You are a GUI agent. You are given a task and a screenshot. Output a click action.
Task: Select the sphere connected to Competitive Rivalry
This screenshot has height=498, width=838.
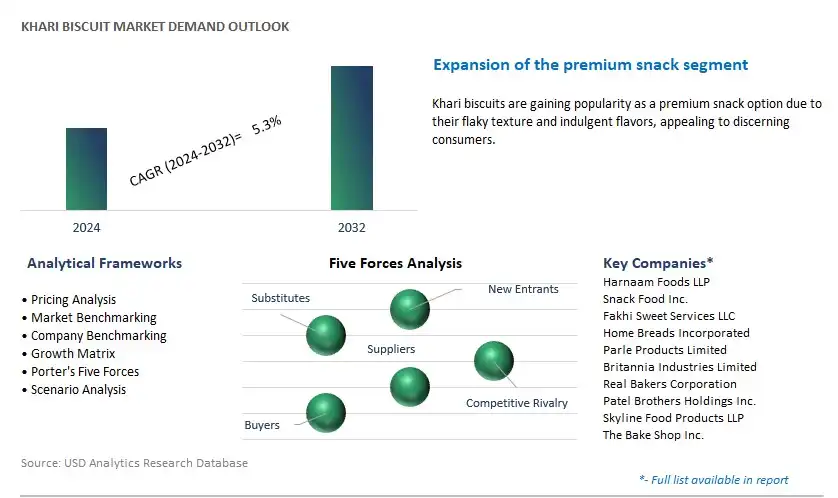(494, 361)
